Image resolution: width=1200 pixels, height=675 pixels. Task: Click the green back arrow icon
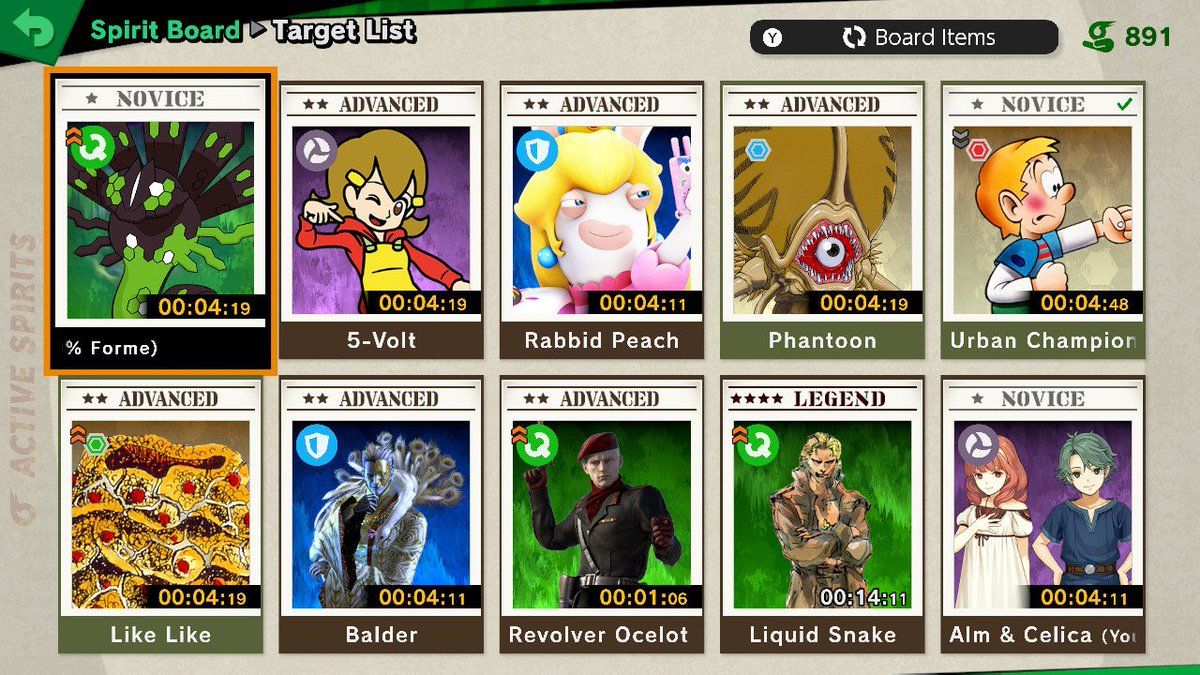pos(32,30)
